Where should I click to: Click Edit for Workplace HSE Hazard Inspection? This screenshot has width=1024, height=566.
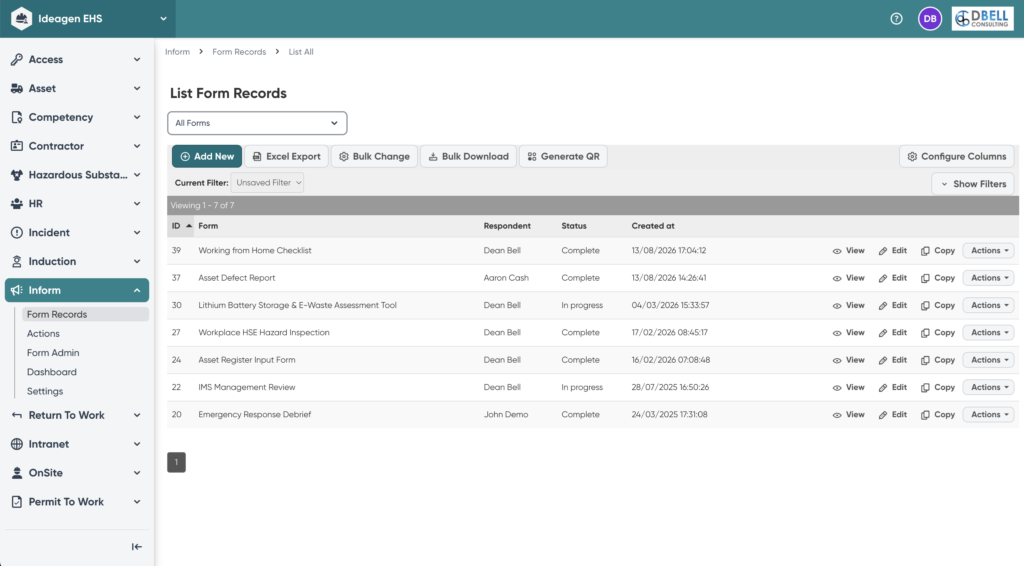(x=892, y=333)
